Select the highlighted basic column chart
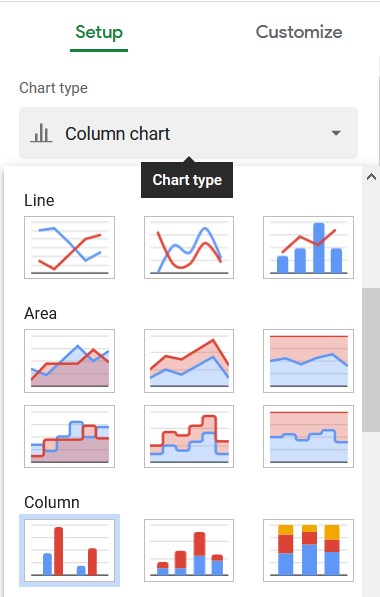This screenshot has height=597, width=380. 69,551
